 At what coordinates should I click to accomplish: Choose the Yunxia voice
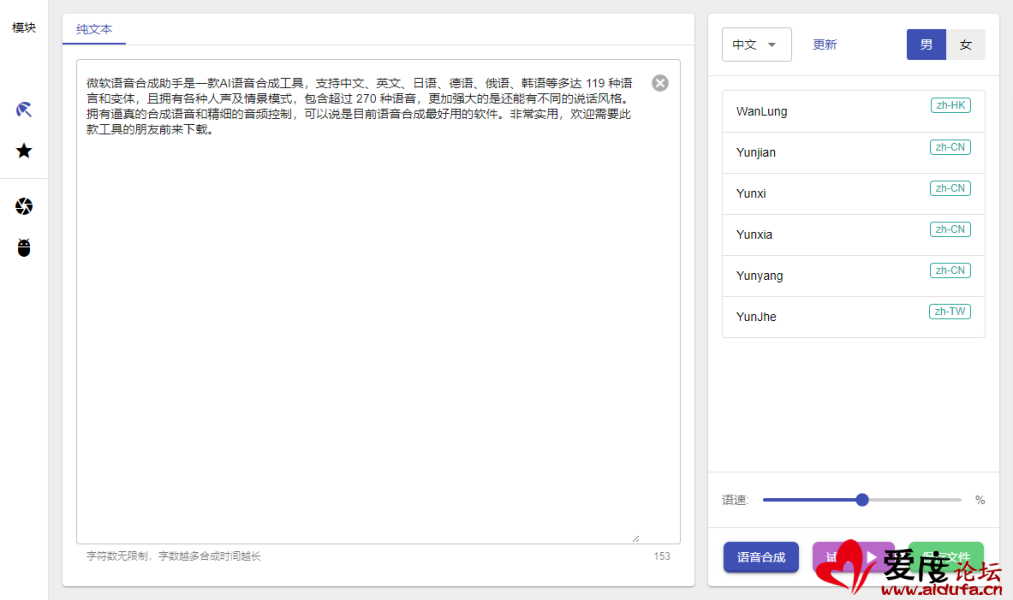point(853,234)
